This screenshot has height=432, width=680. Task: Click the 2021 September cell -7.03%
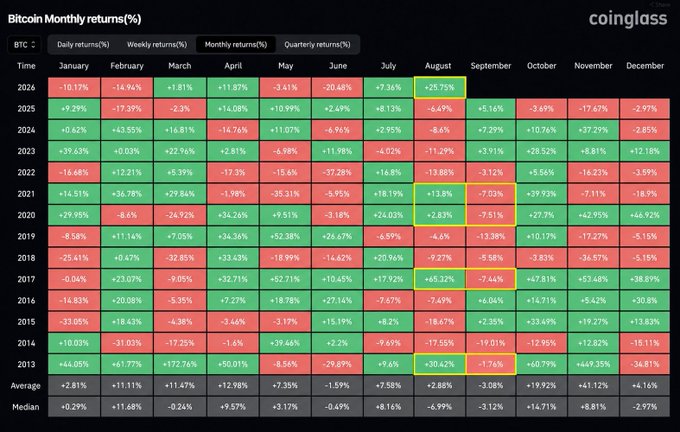point(491,194)
